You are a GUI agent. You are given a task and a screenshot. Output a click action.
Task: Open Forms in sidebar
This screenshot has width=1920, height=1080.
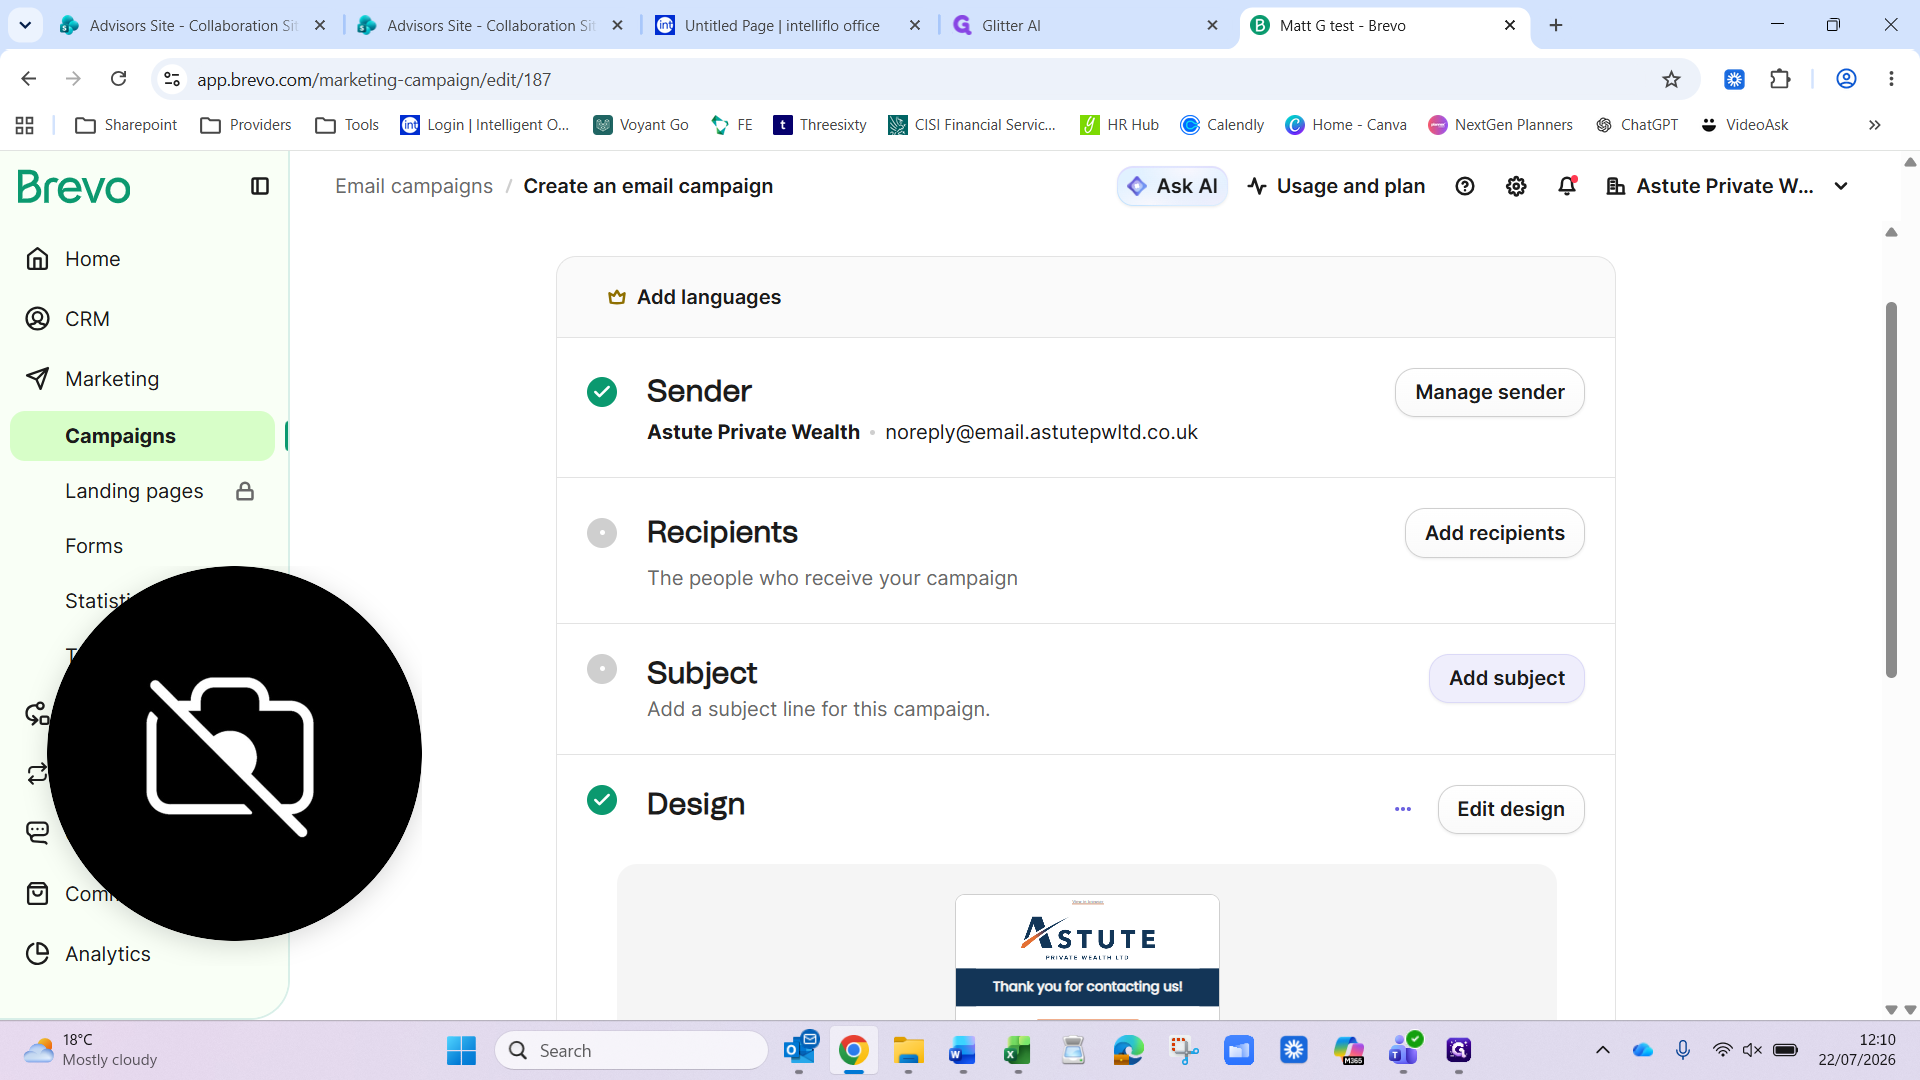click(94, 546)
